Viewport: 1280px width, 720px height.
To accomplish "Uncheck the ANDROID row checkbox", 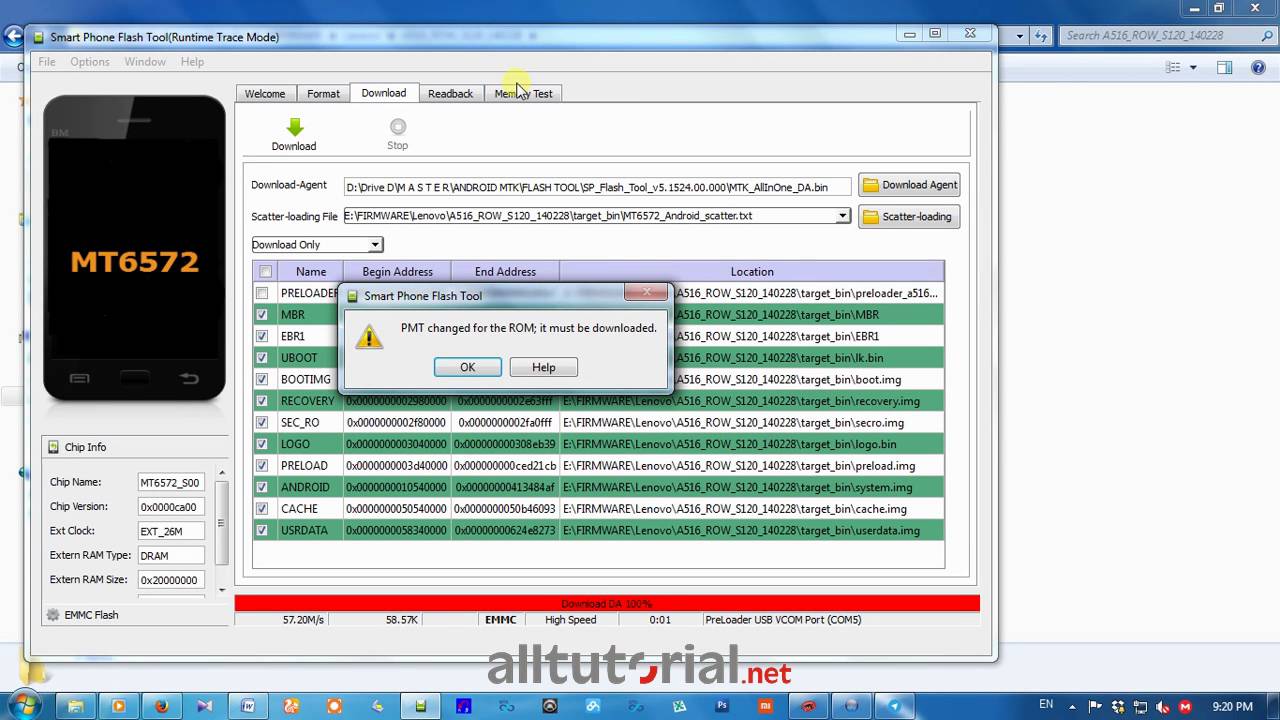I will [262, 487].
